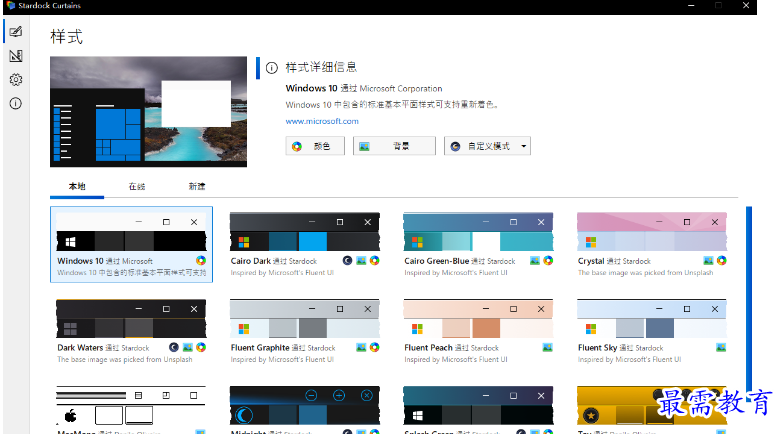Click the background image icon on Dark Waters
Viewport: 781px width, 434px height.
187,347
